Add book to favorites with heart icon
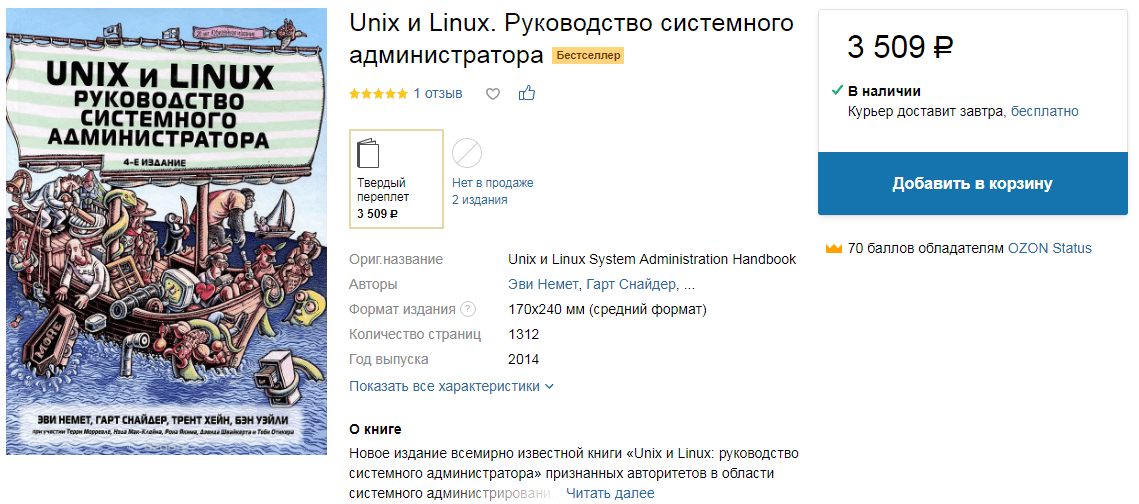The image size is (1139, 504). (493, 94)
